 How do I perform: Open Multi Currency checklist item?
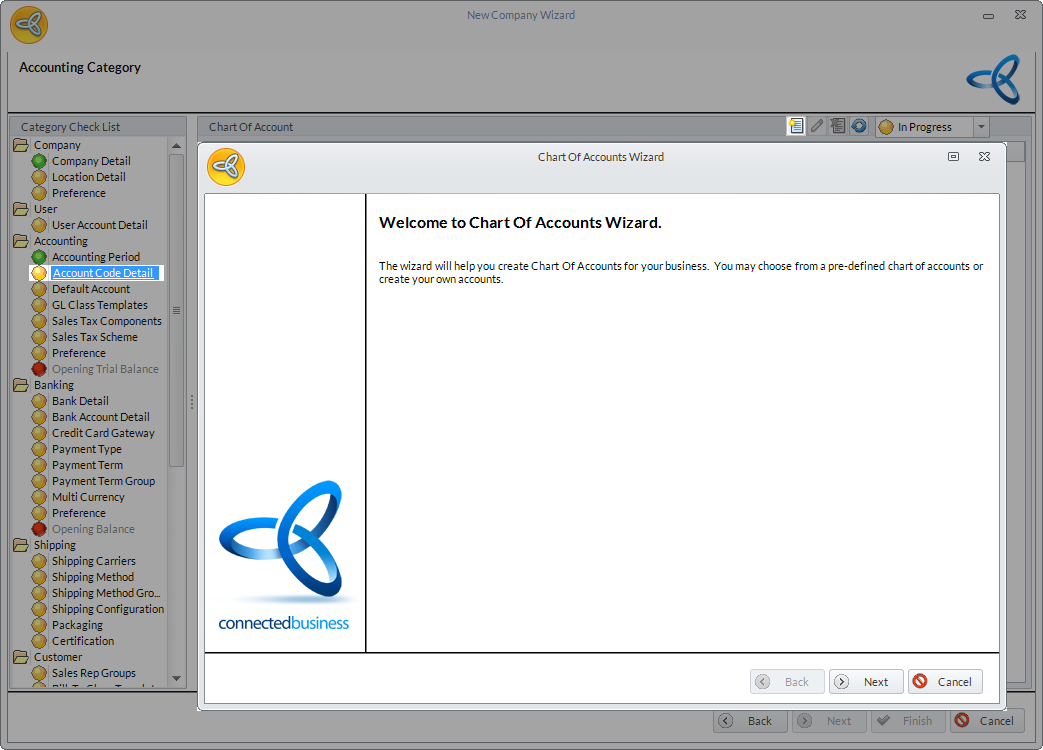tap(88, 497)
